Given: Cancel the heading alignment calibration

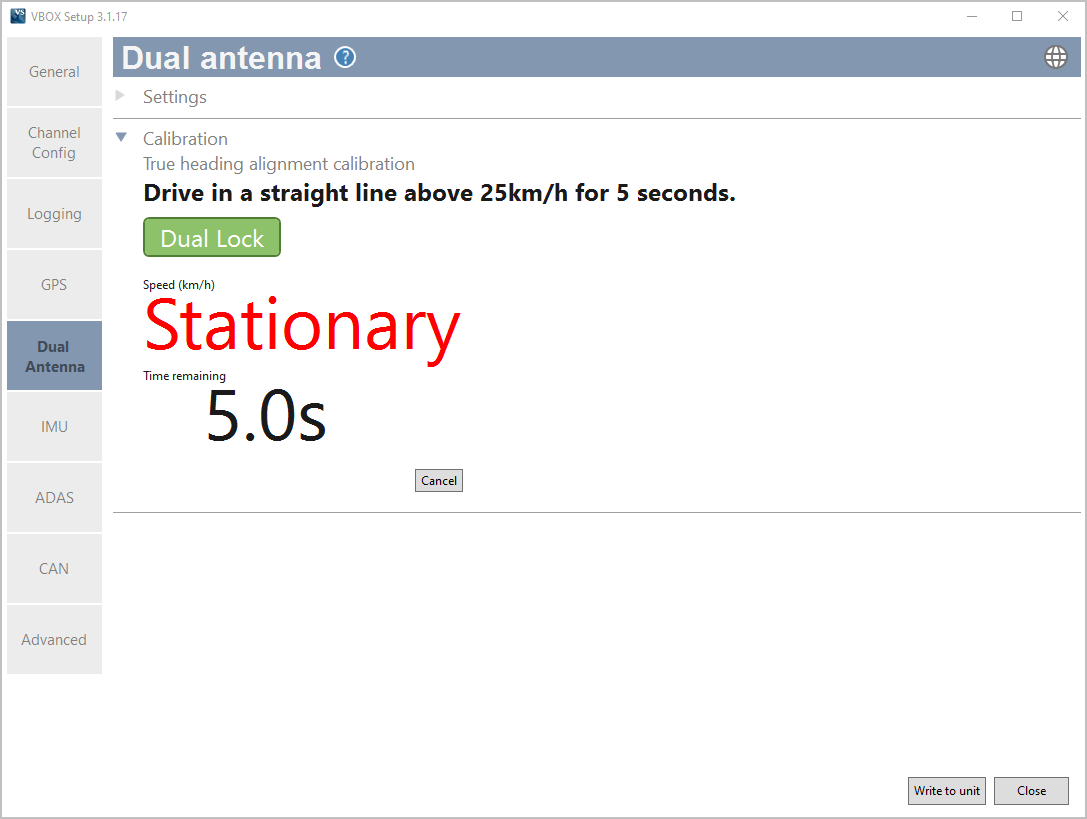Looking at the screenshot, I should pyautogui.click(x=439, y=481).
